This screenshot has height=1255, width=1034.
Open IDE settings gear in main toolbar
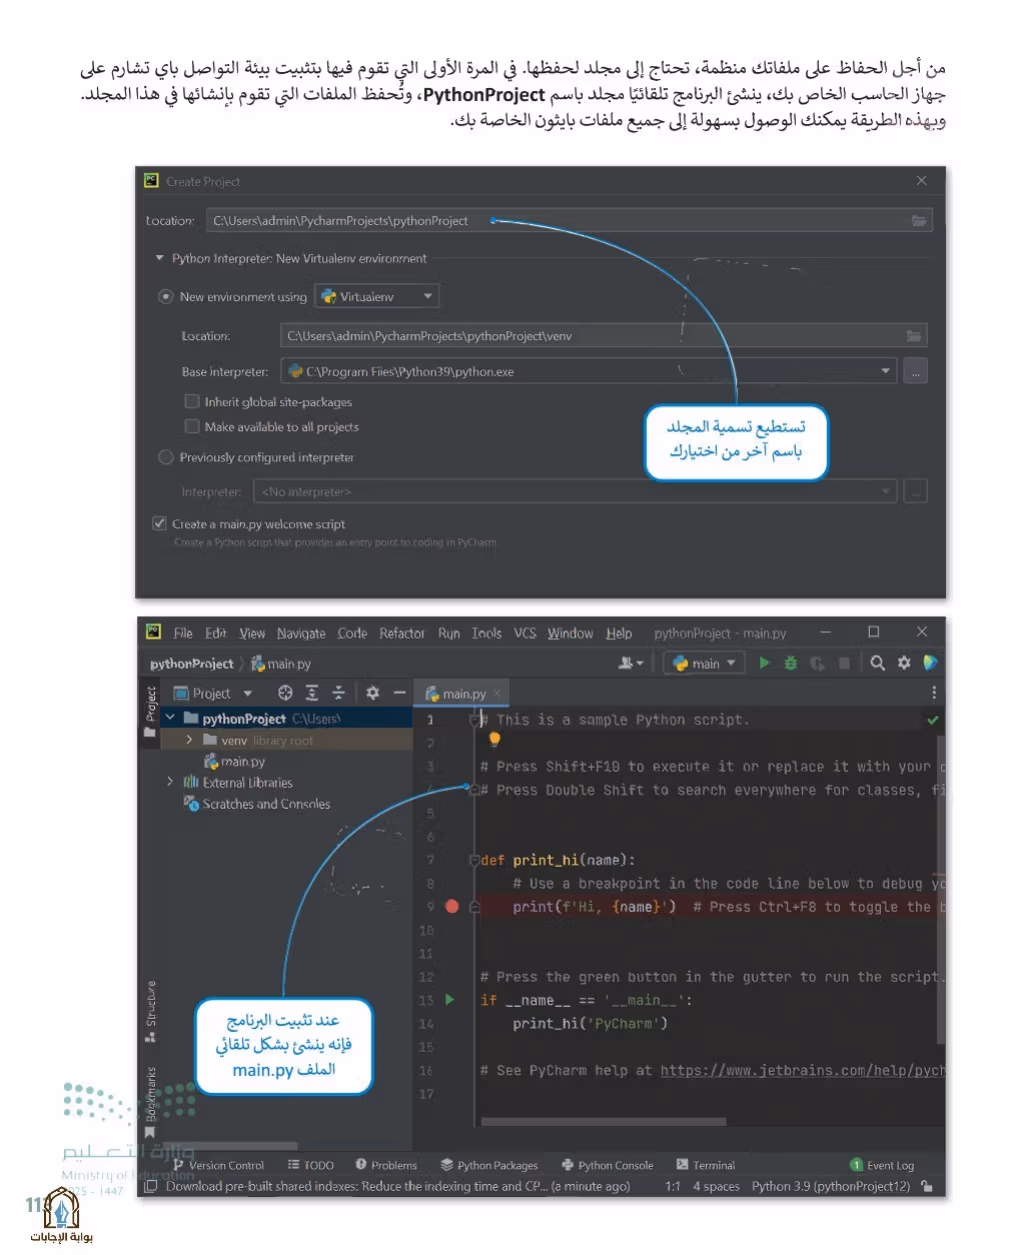904,663
